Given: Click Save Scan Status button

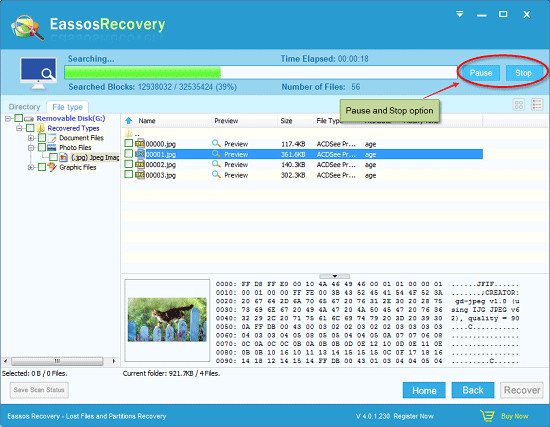Looking at the screenshot, I should click(39, 390).
